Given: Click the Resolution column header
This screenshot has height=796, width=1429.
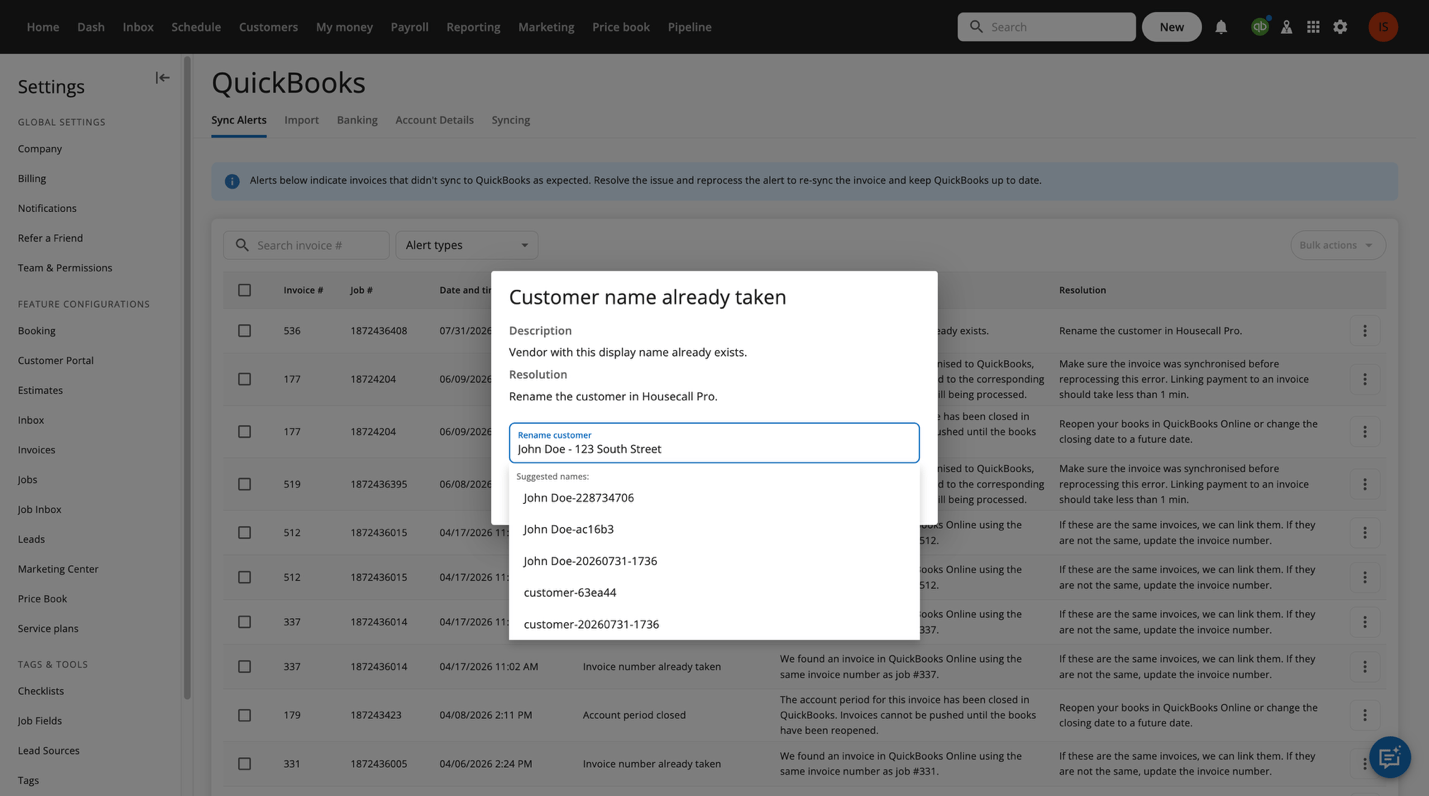Looking at the screenshot, I should tap(1082, 290).
